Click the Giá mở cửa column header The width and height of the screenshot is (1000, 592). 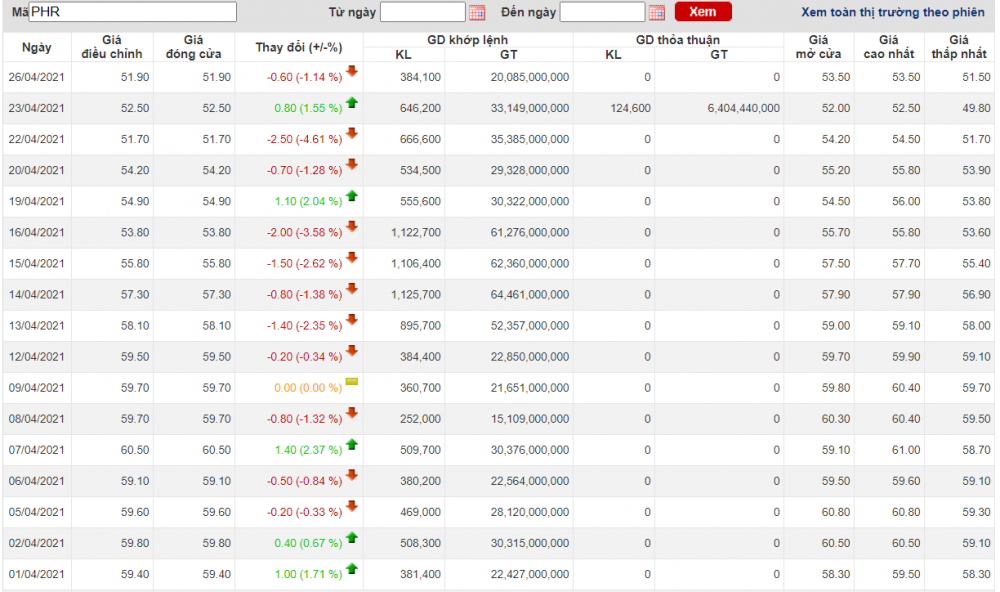tap(819, 47)
